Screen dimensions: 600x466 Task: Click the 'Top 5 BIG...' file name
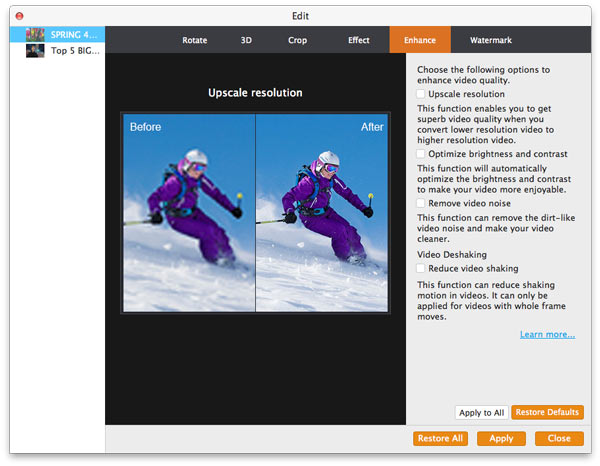click(75, 51)
